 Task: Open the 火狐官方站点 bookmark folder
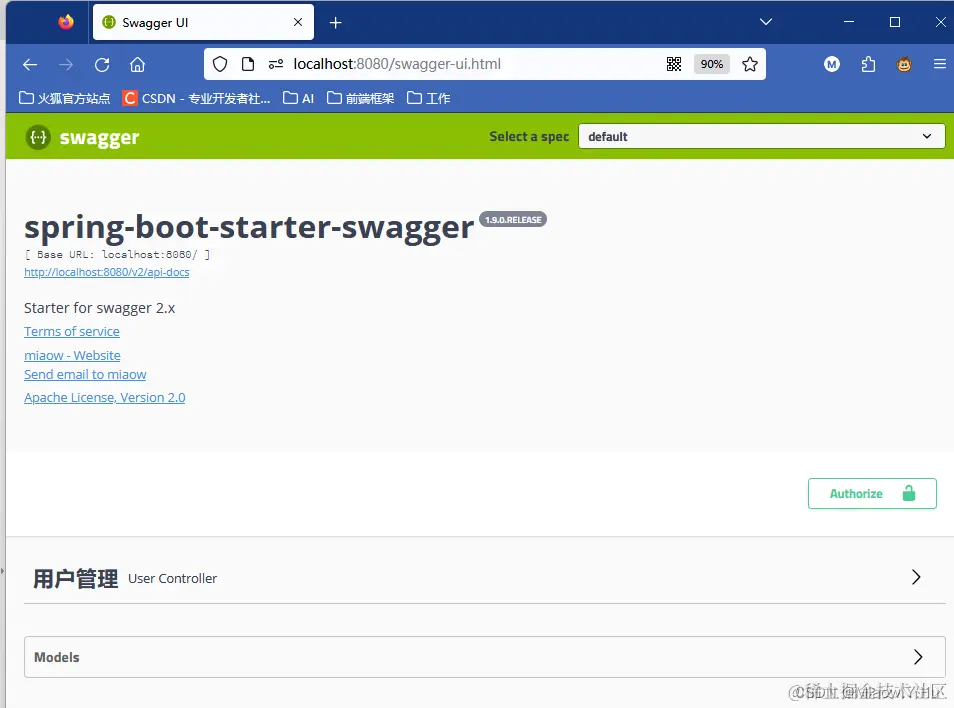click(x=64, y=98)
